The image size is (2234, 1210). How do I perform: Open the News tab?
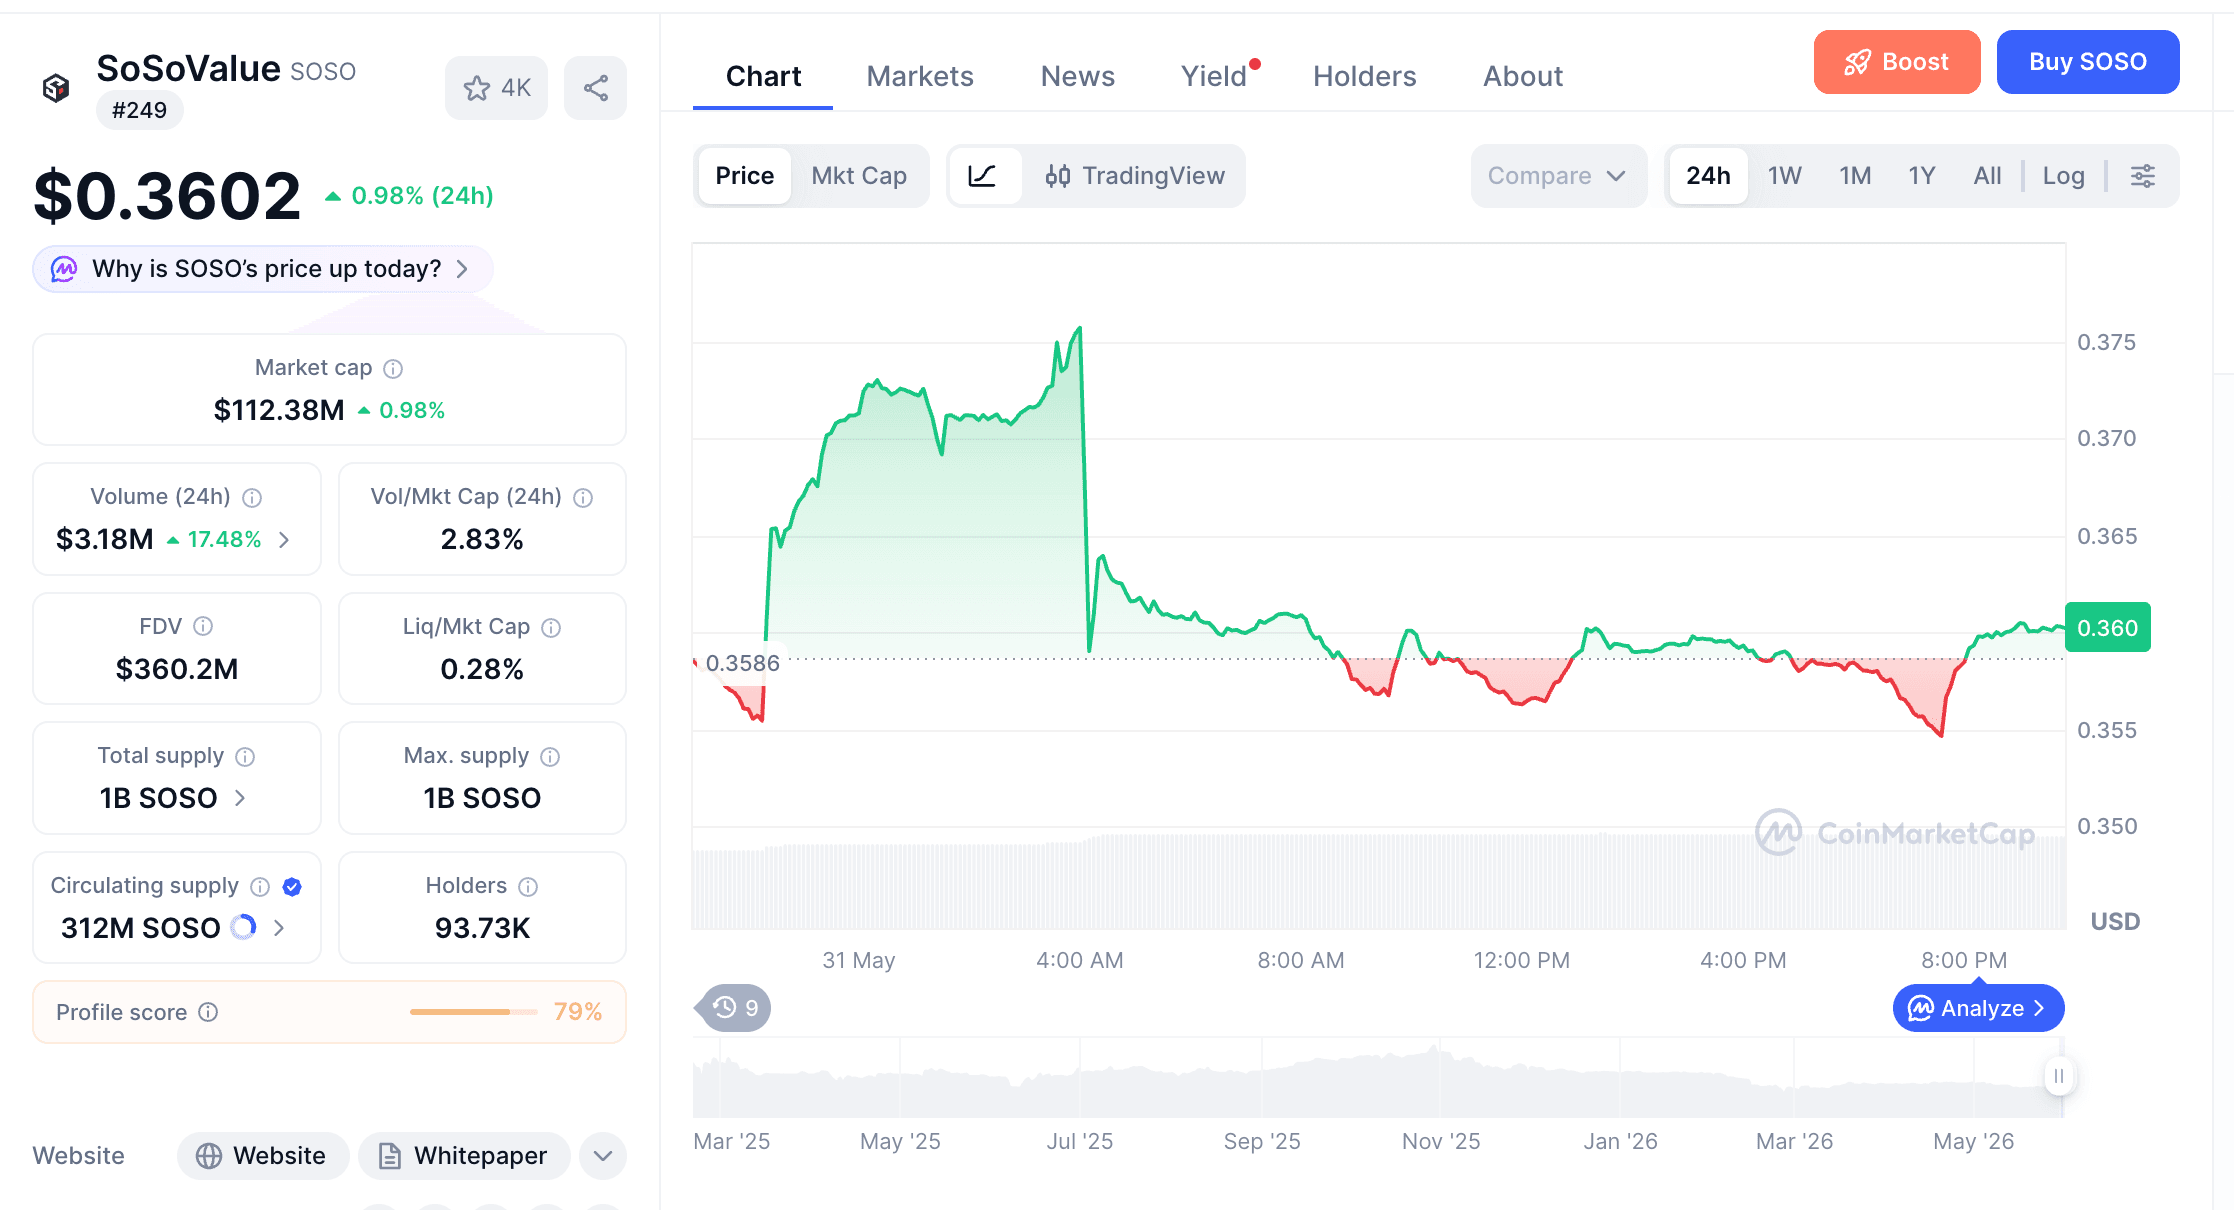click(x=1077, y=76)
